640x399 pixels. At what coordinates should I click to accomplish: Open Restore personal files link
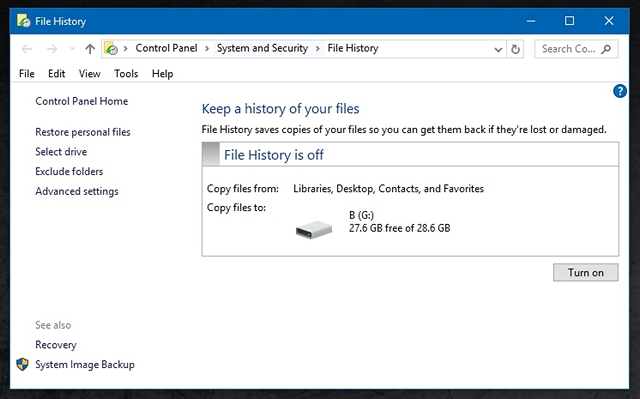point(83,132)
